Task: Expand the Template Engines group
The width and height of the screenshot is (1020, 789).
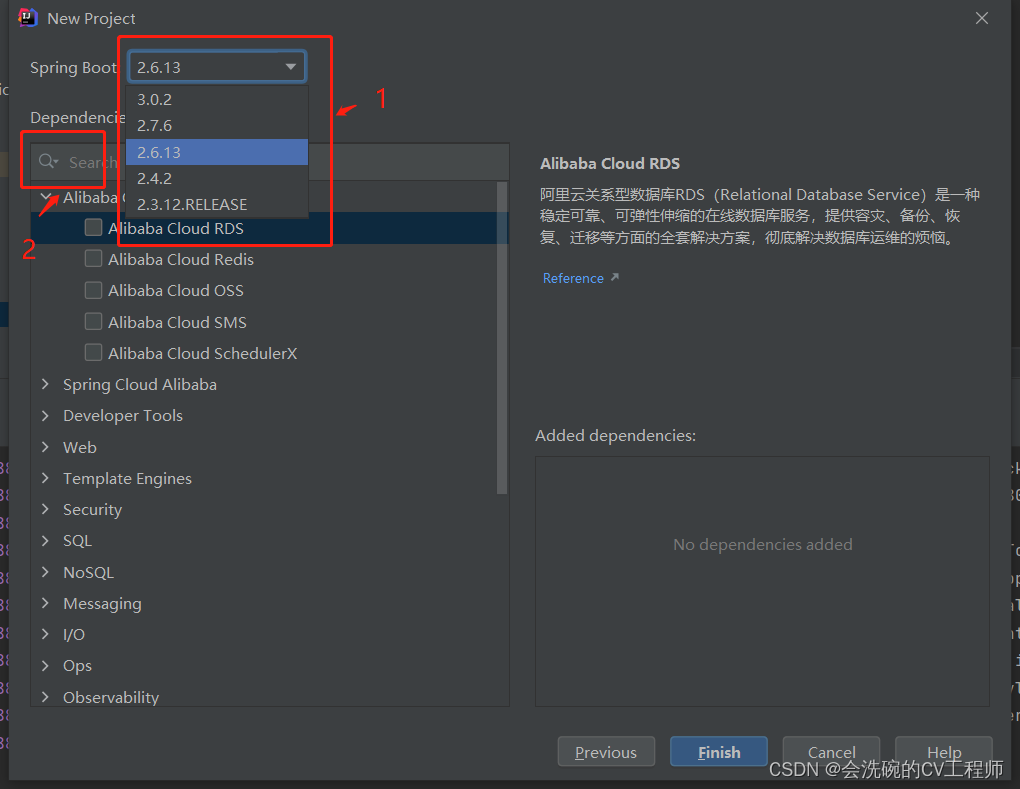Action: (46, 478)
